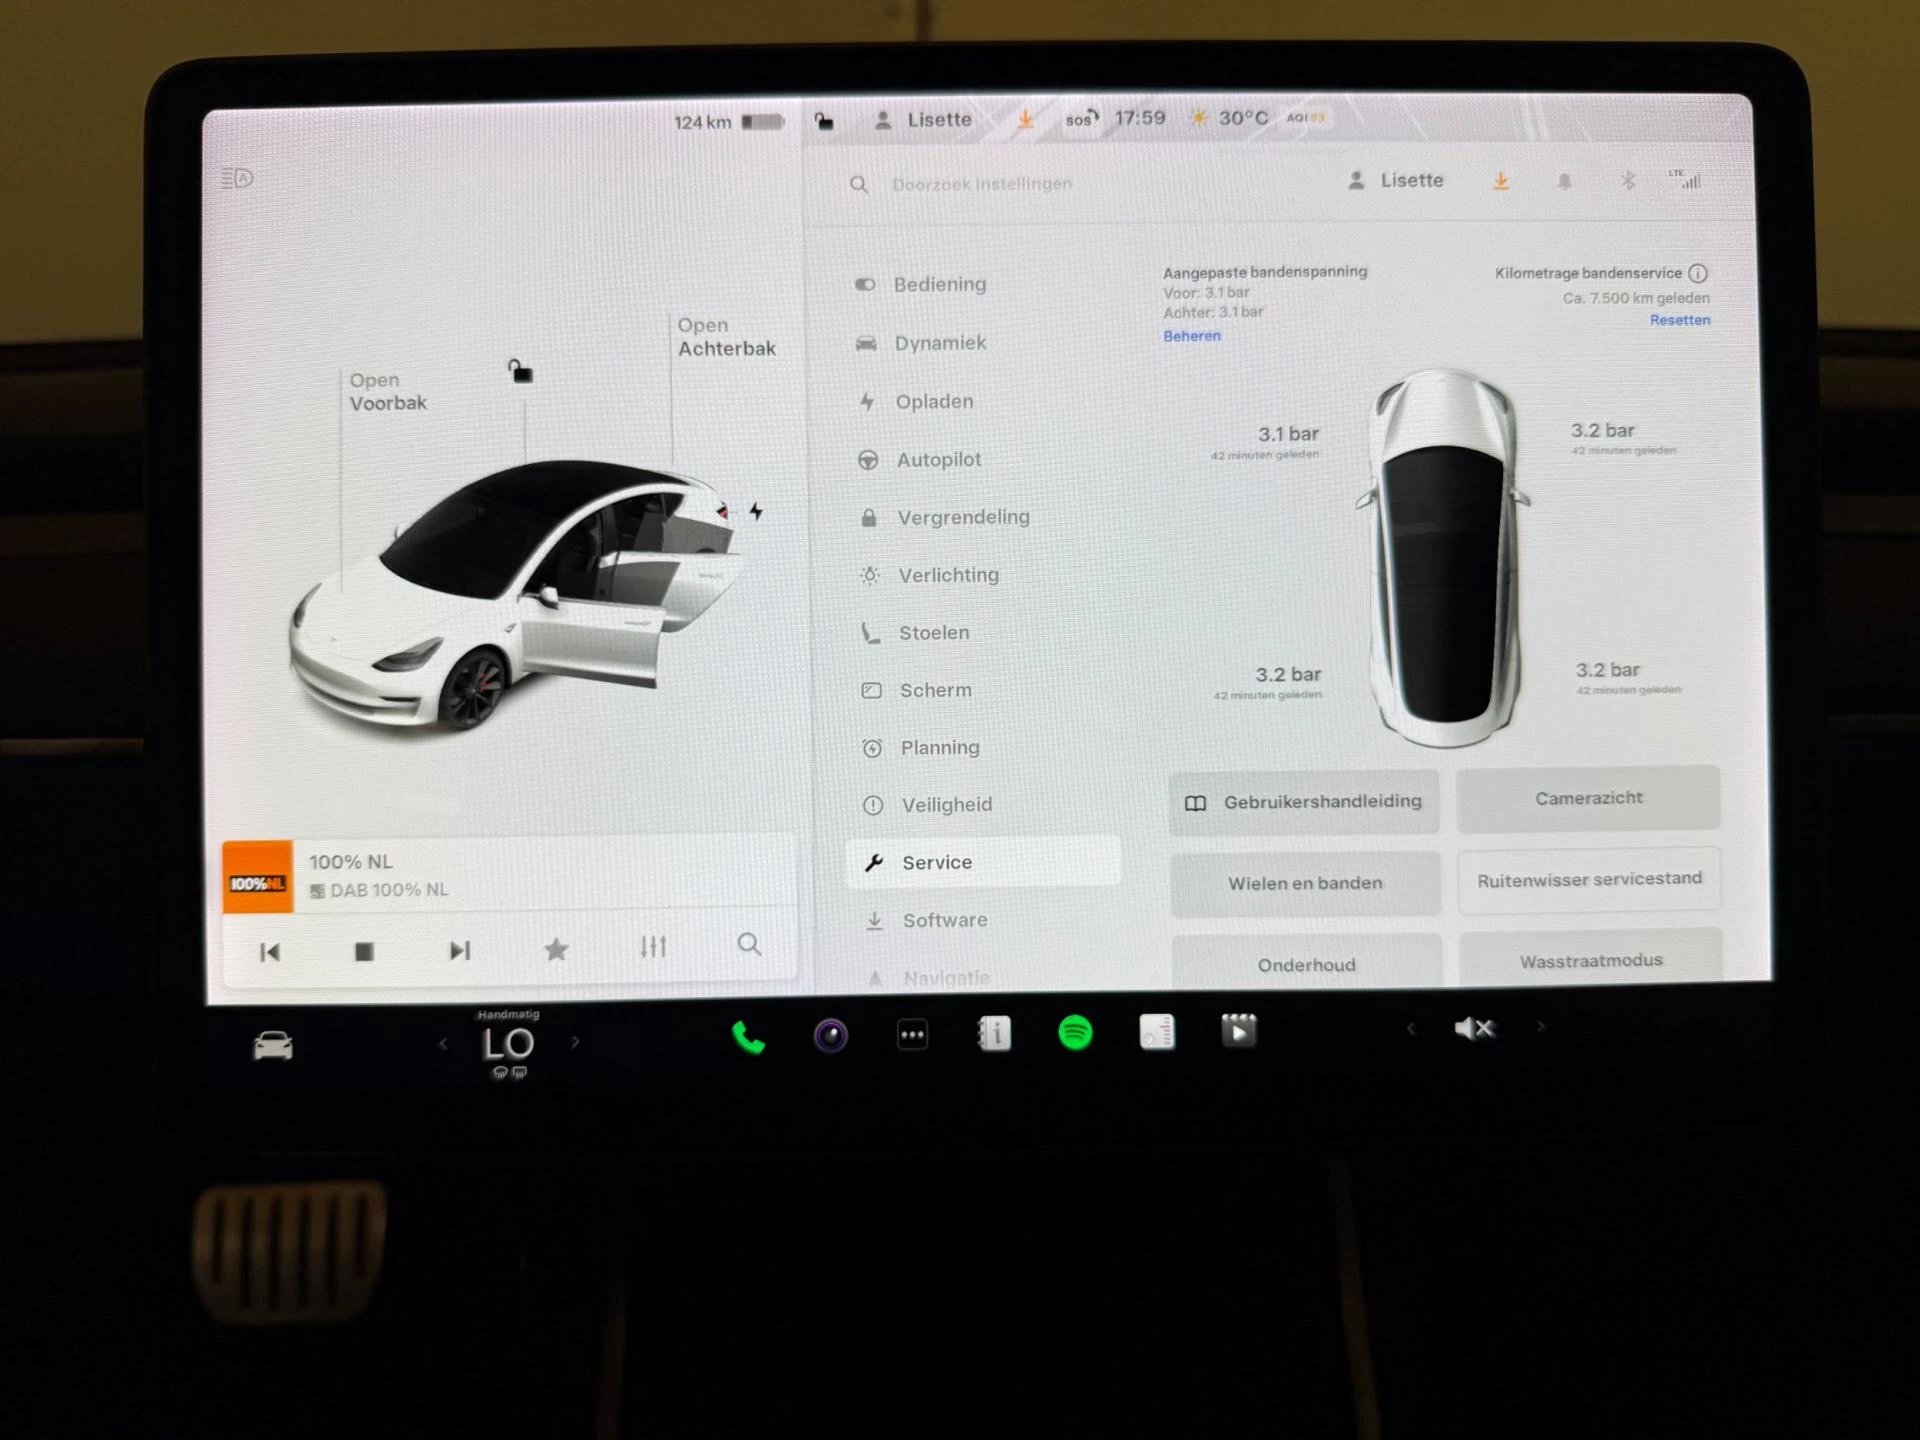This screenshot has height=1440, width=1920.
Task: Click the Wielen en banden button
Action: [x=1304, y=883]
